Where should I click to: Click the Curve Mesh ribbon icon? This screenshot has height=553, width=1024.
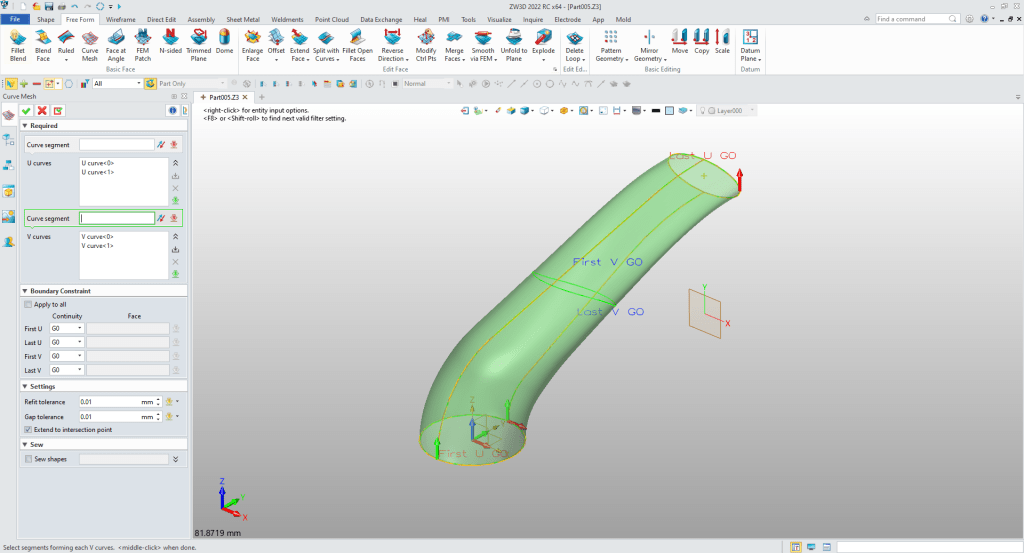click(x=90, y=44)
